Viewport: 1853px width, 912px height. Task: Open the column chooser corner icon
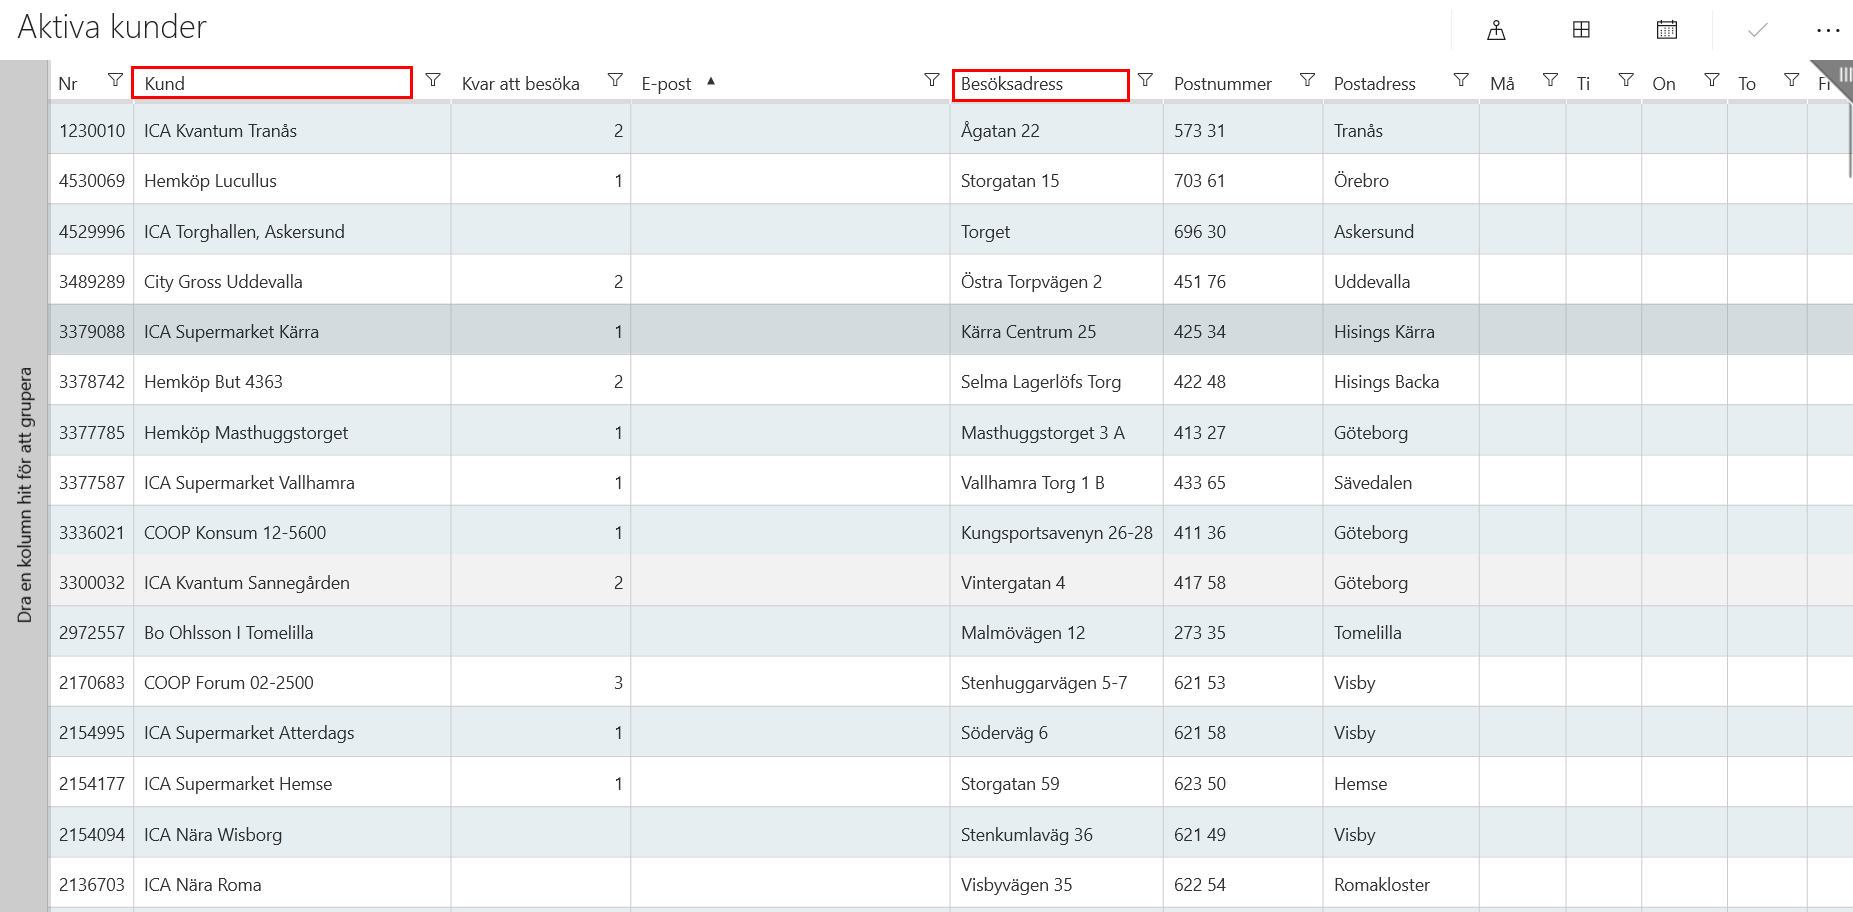[x=1840, y=76]
